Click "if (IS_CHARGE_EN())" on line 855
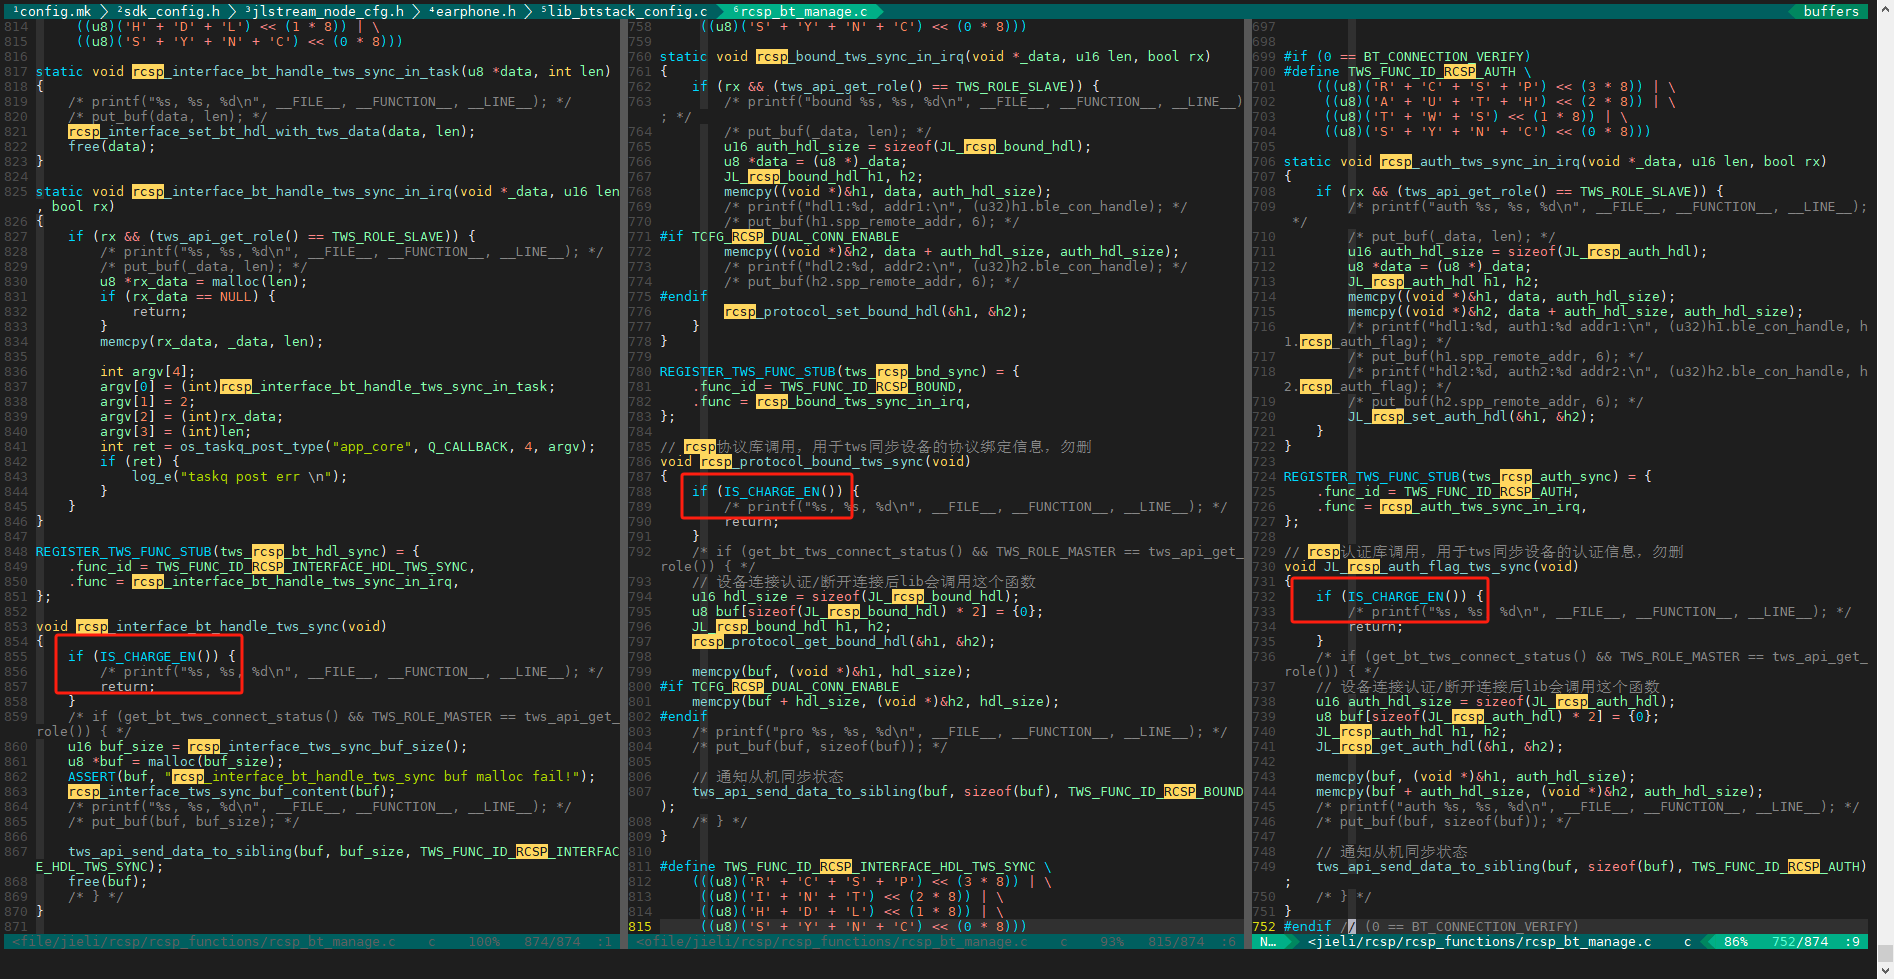The width and height of the screenshot is (1894, 979). [x=151, y=656]
